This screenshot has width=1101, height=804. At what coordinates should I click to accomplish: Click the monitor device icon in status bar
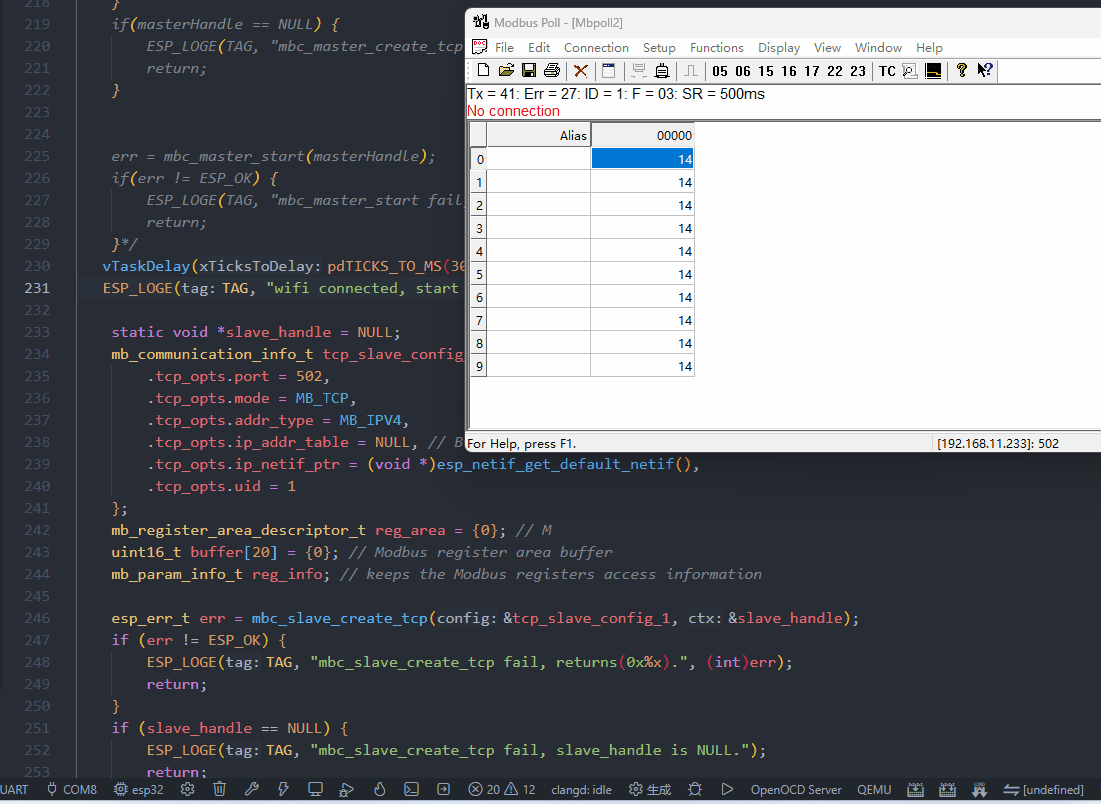pyautogui.click(x=315, y=789)
